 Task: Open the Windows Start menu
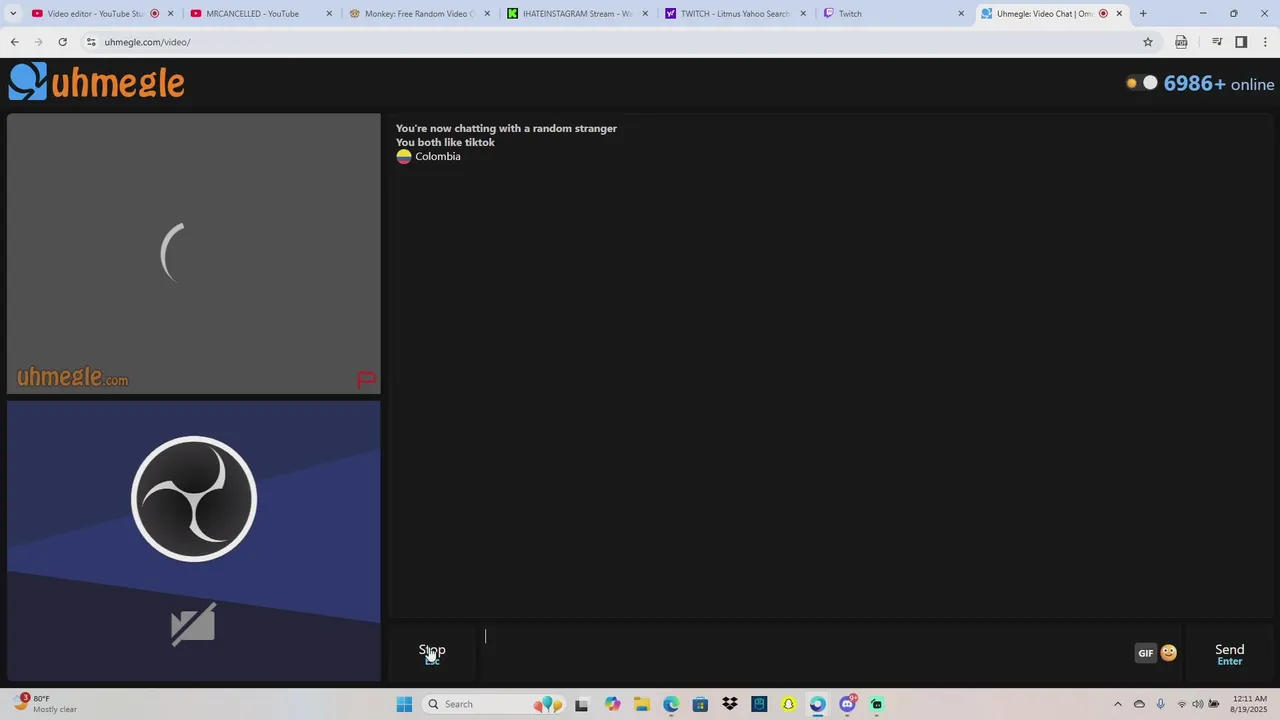404,704
